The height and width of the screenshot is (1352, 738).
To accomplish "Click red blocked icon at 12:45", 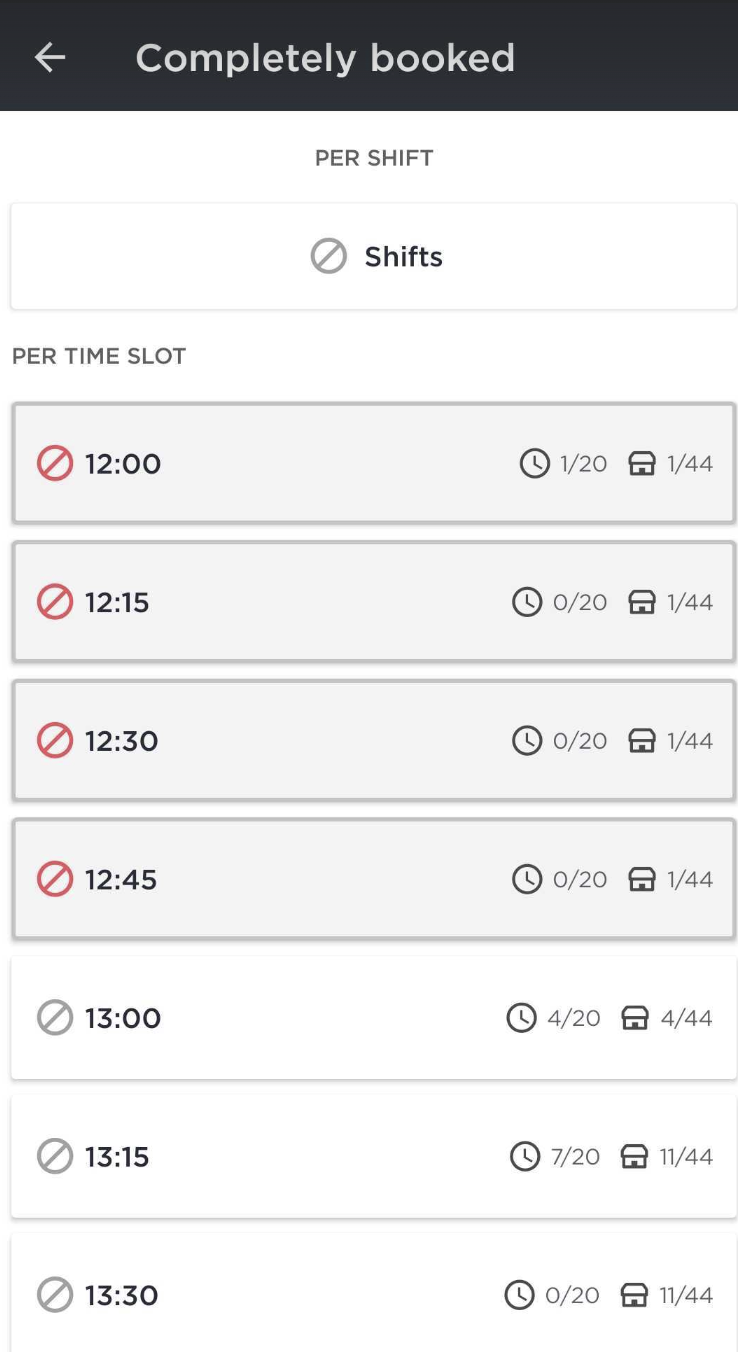I will (55, 880).
